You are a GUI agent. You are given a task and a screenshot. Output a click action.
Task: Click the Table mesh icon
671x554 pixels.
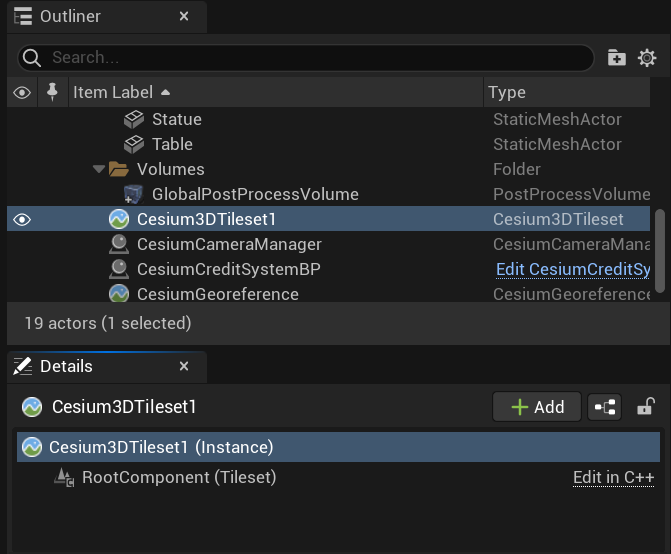click(x=134, y=144)
